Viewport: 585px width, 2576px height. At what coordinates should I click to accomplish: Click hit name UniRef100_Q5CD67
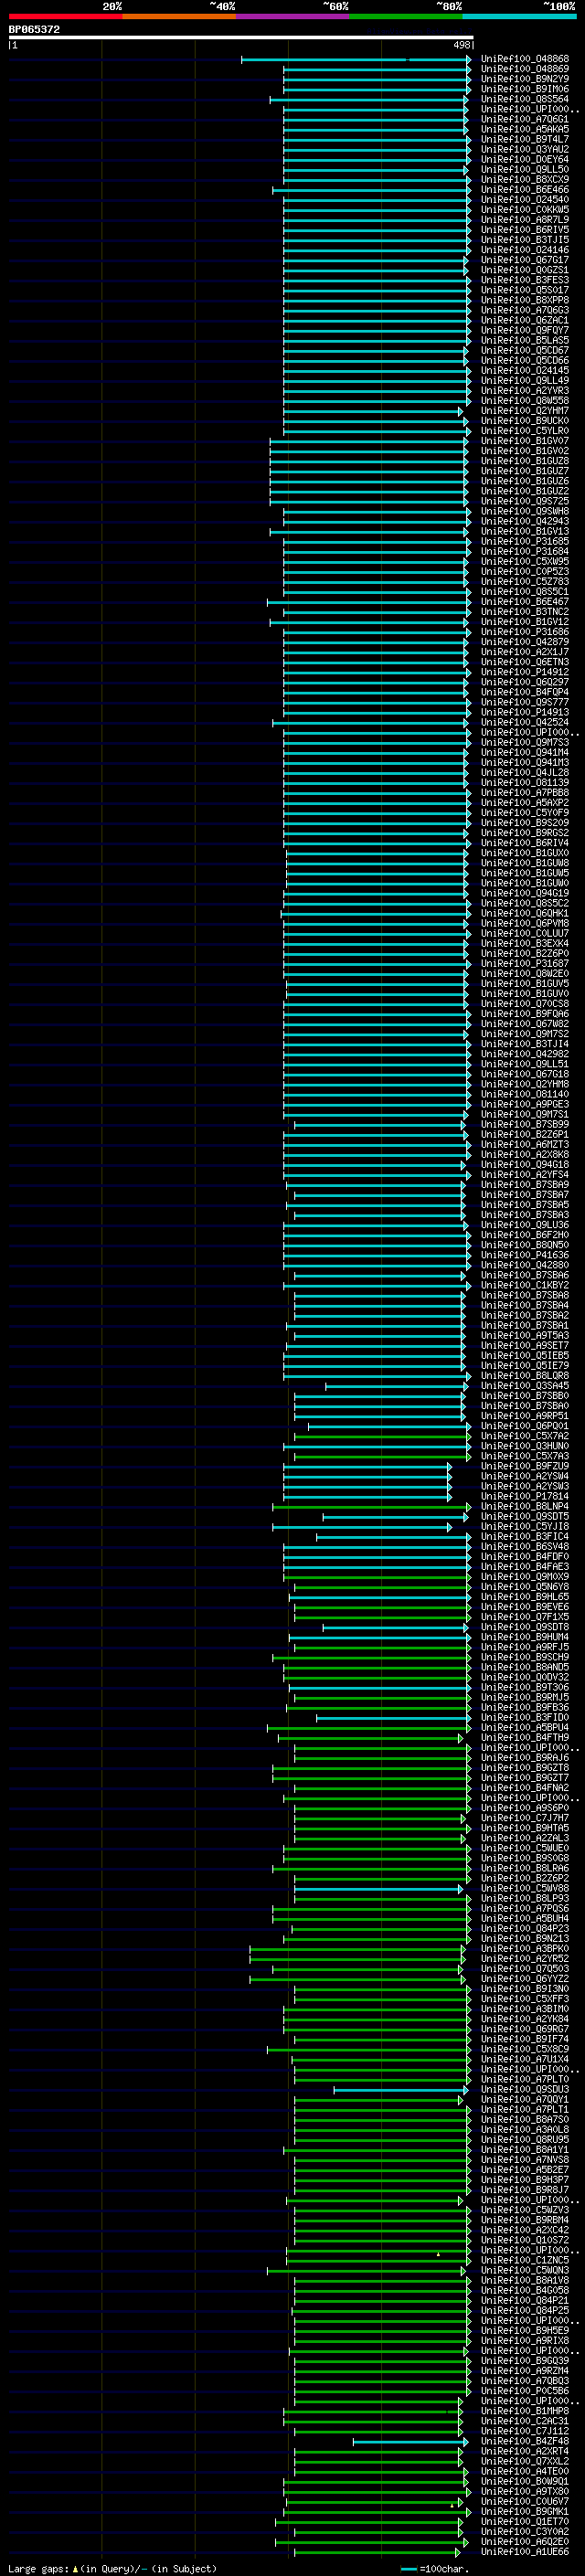point(525,351)
